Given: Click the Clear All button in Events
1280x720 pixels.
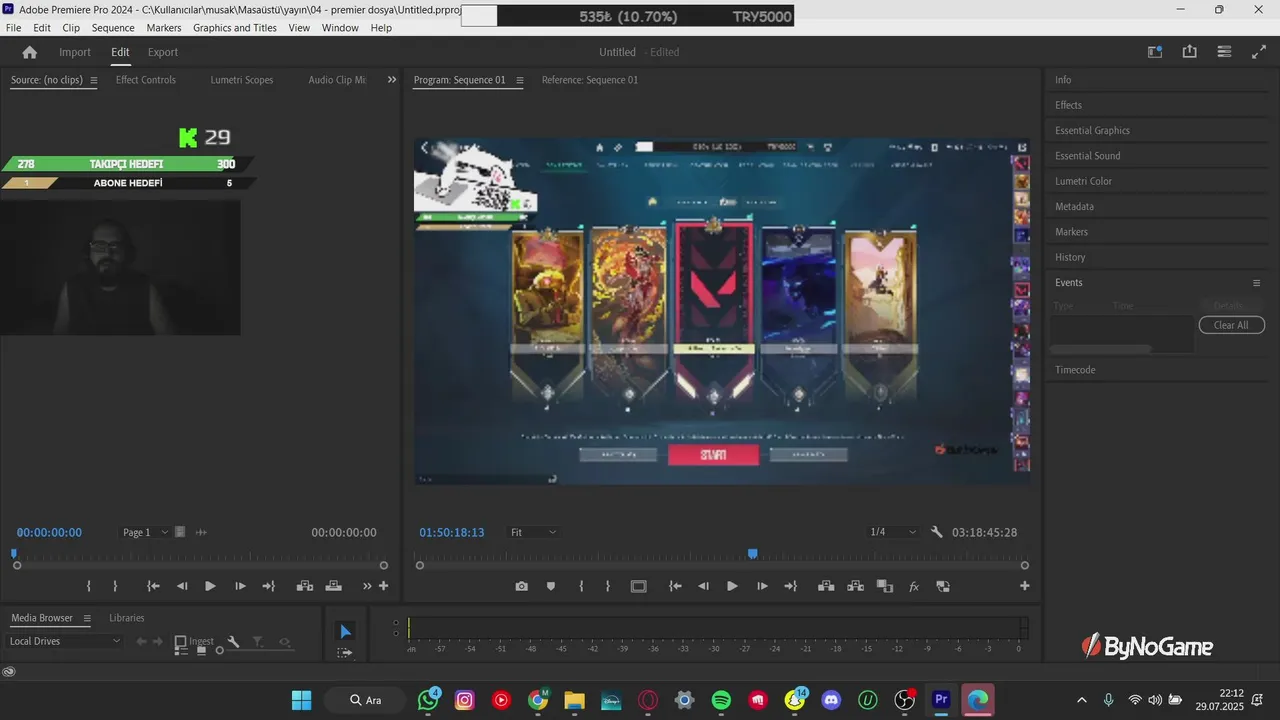Looking at the screenshot, I should 1231,325.
